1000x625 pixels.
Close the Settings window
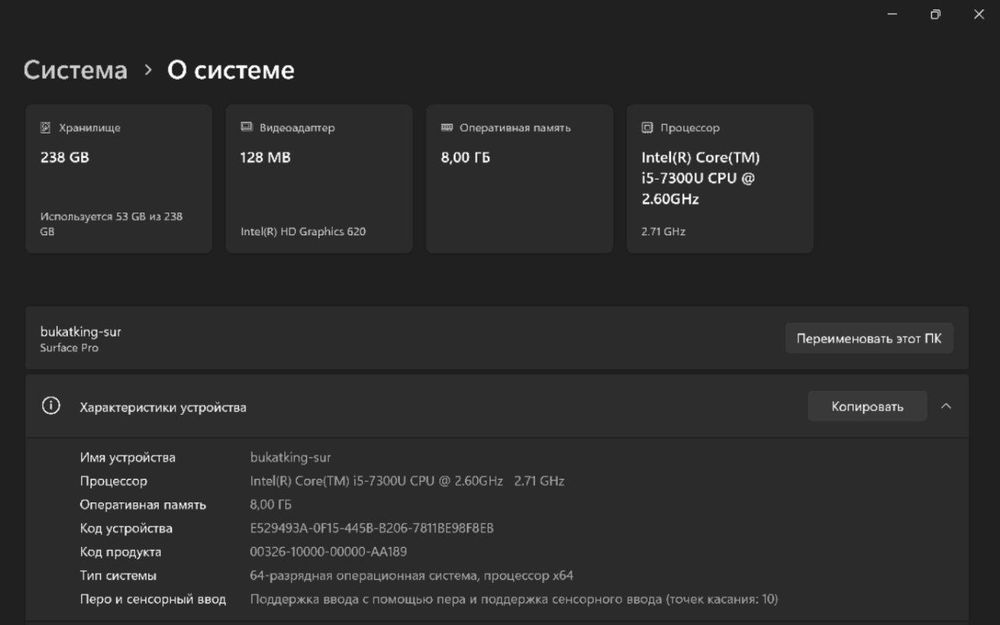coord(979,14)
